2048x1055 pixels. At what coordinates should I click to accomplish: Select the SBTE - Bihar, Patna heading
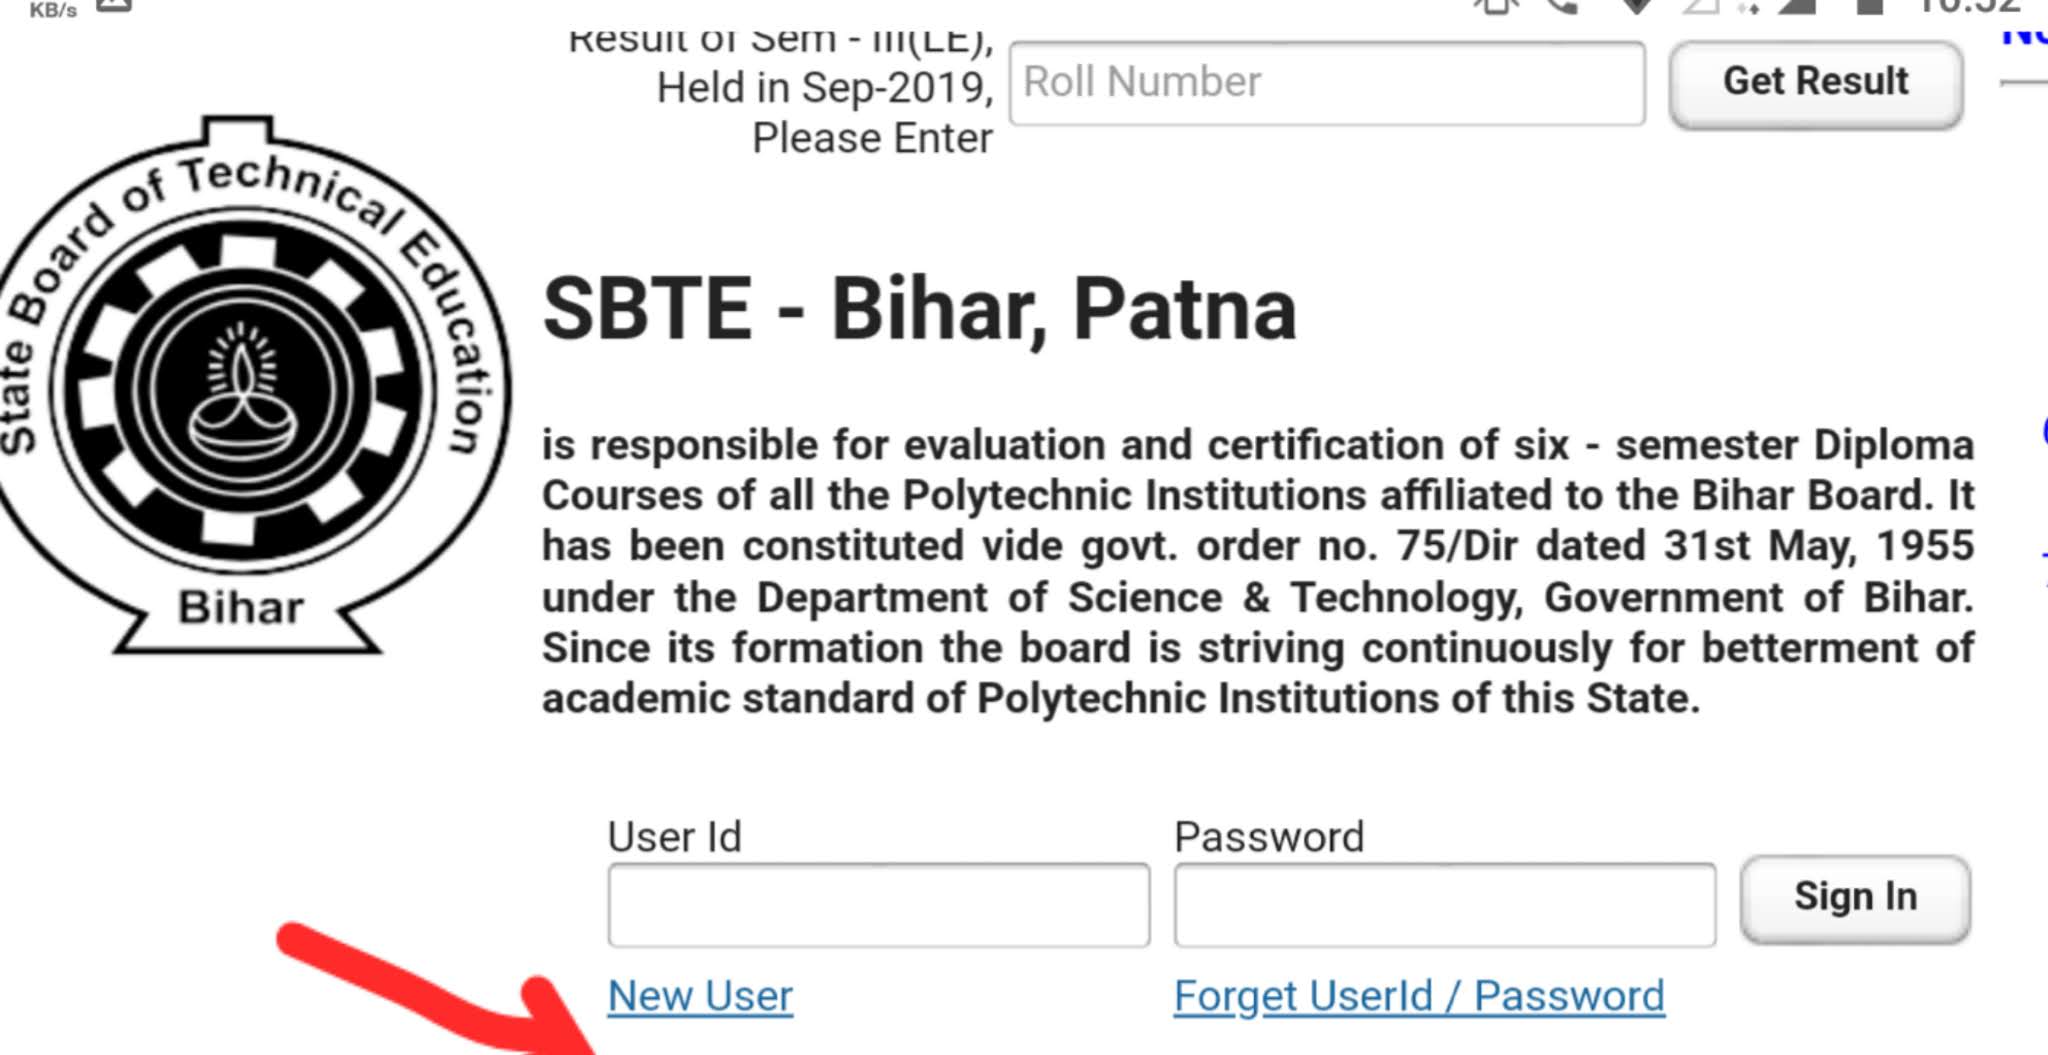coord(918,310)
